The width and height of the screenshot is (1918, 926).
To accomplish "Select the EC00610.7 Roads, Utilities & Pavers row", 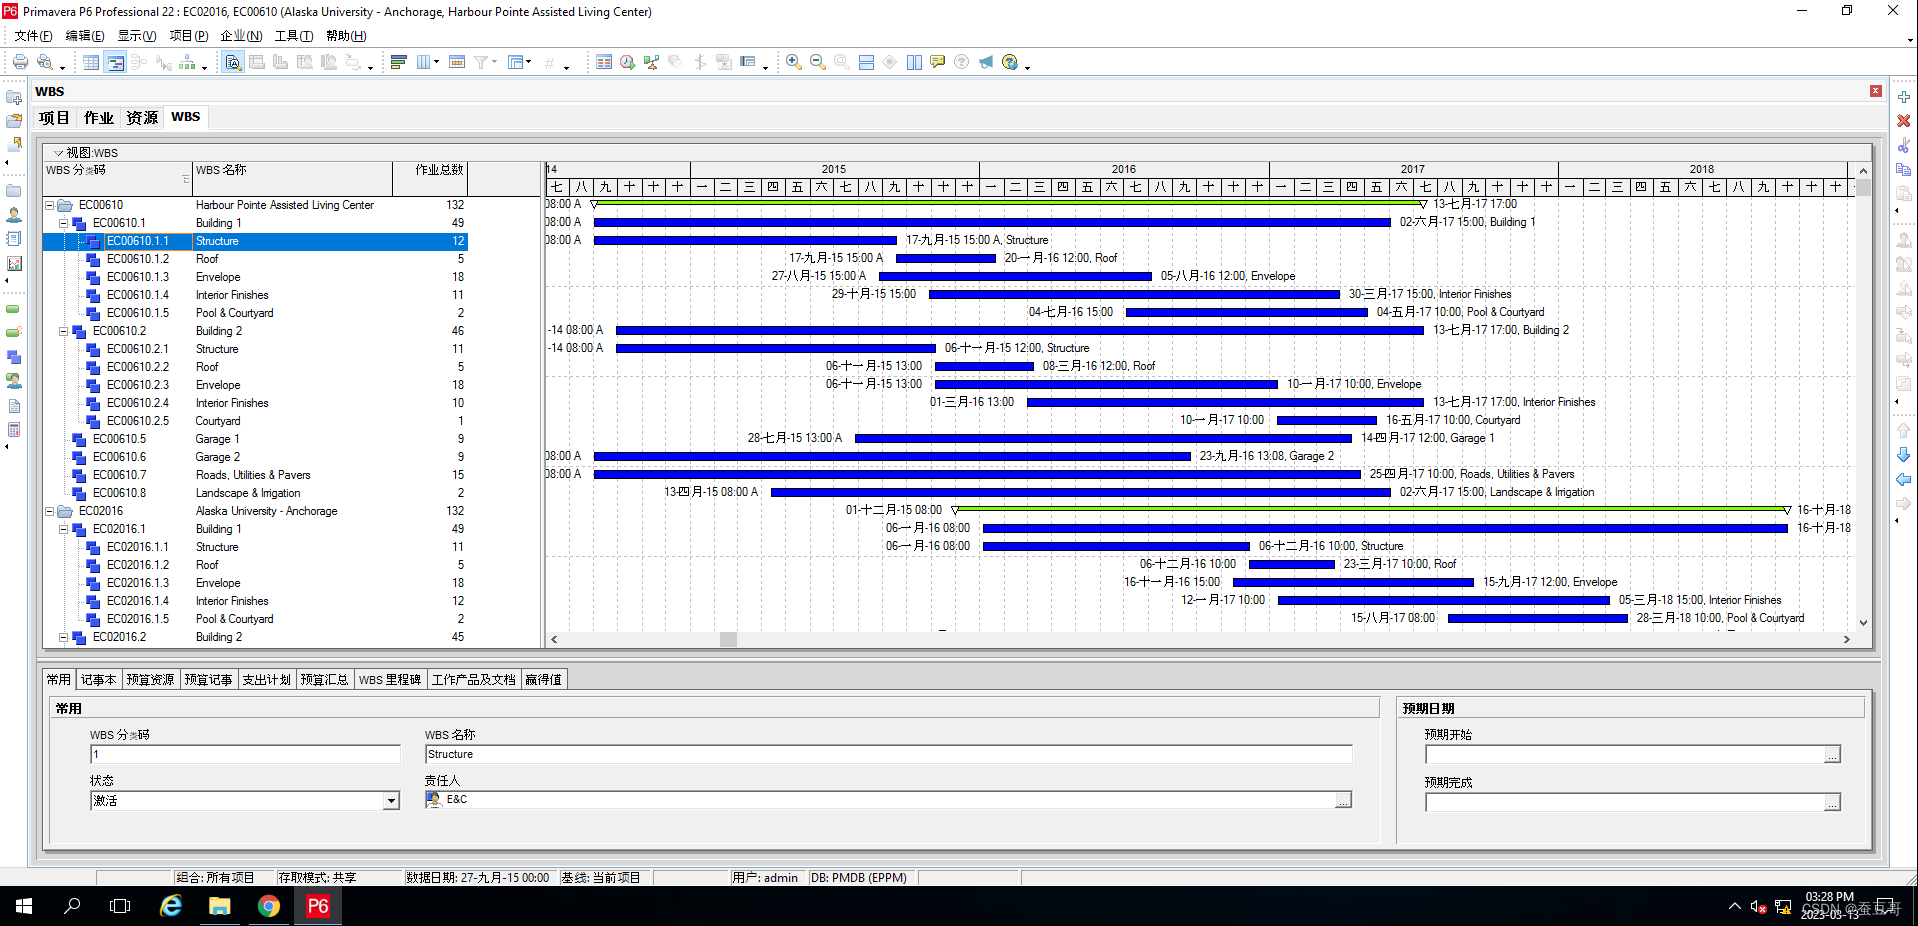I will (255, 475).
